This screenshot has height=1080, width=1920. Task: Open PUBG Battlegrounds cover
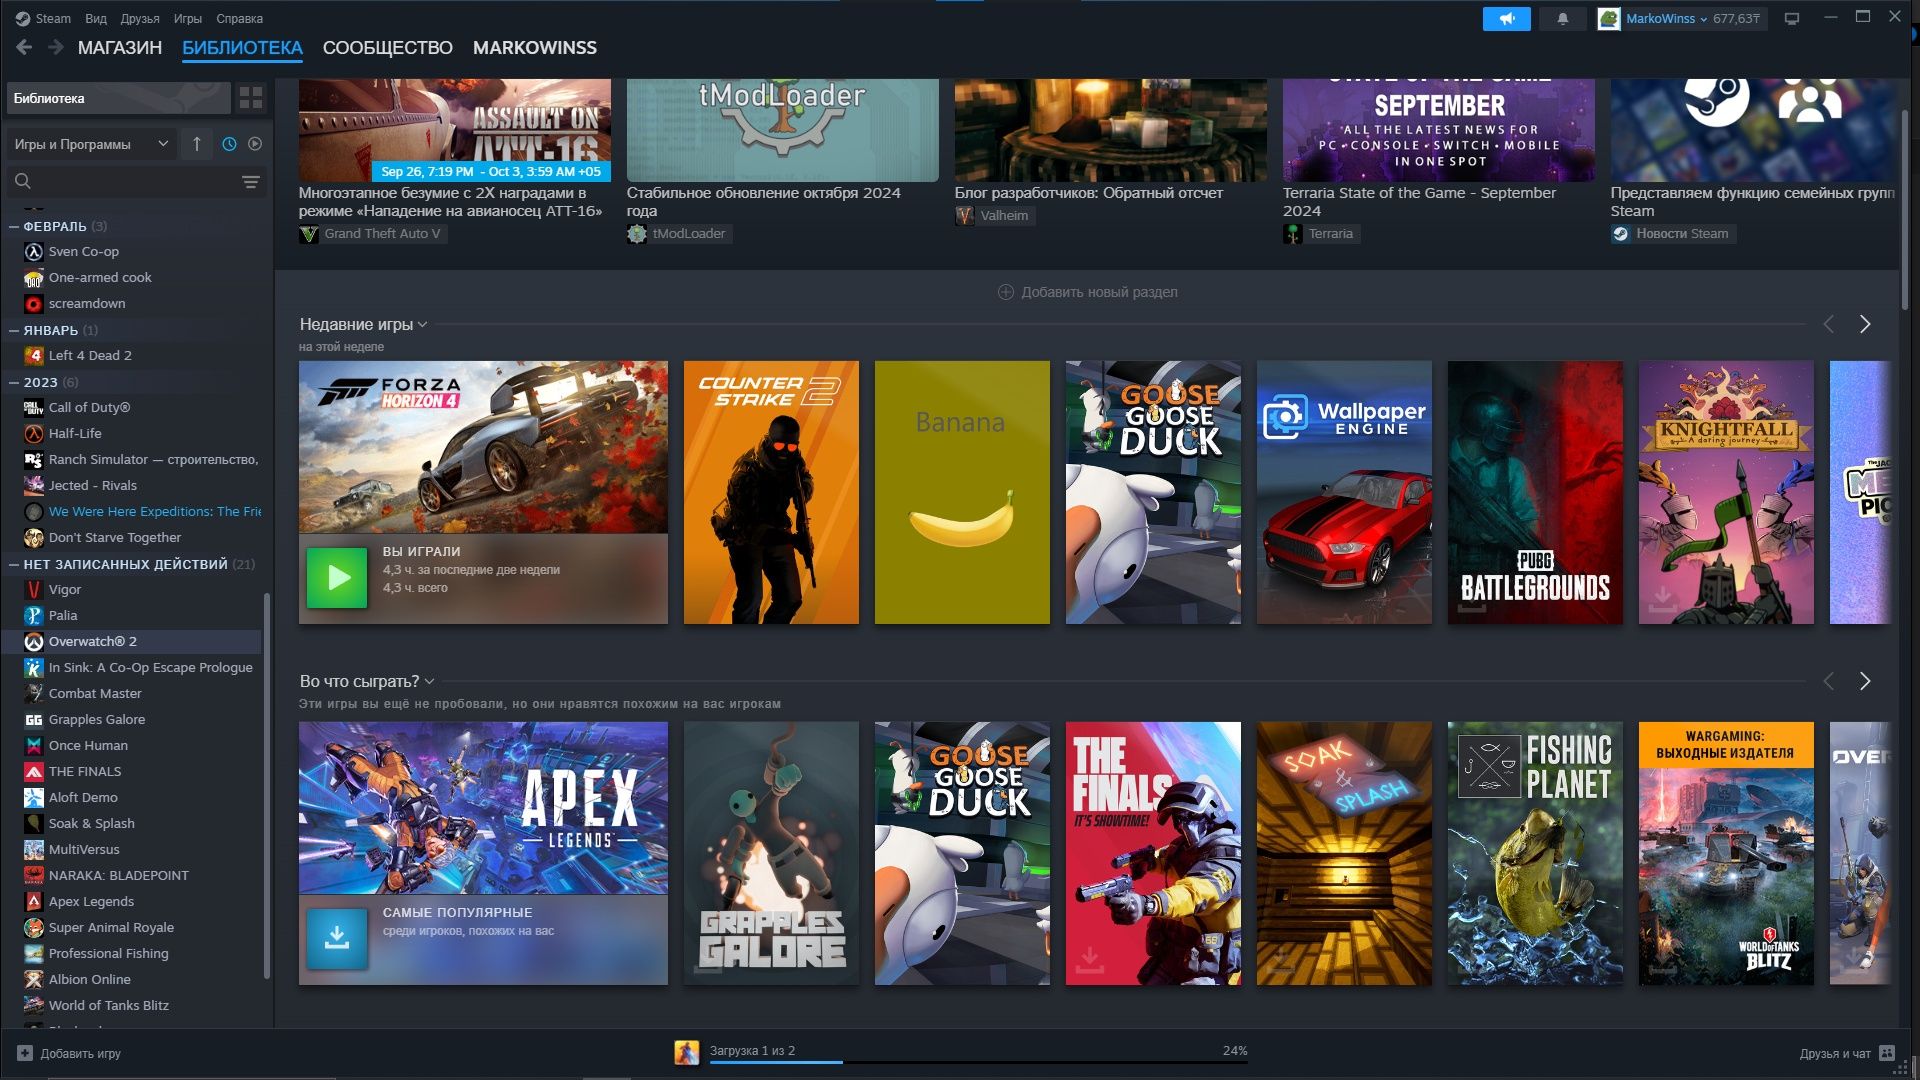coord(1535,492)
